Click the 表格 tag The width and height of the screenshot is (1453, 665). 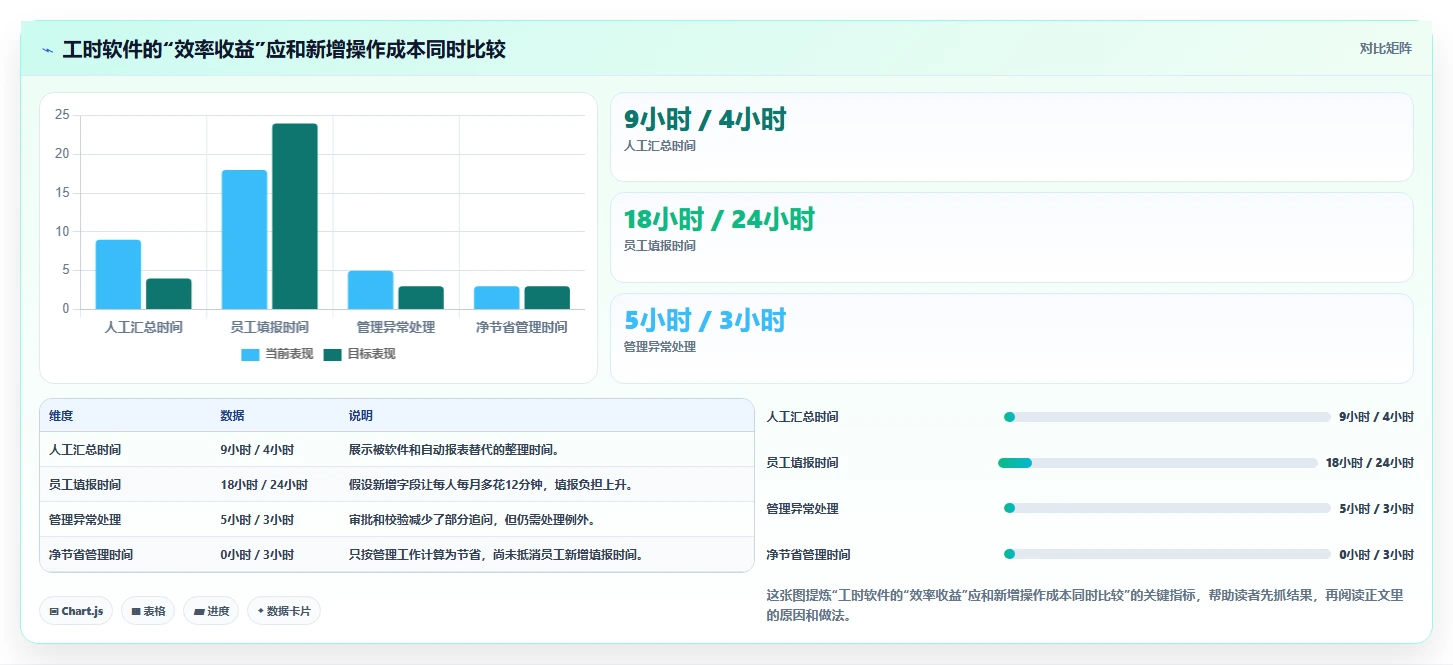point(148,611)
